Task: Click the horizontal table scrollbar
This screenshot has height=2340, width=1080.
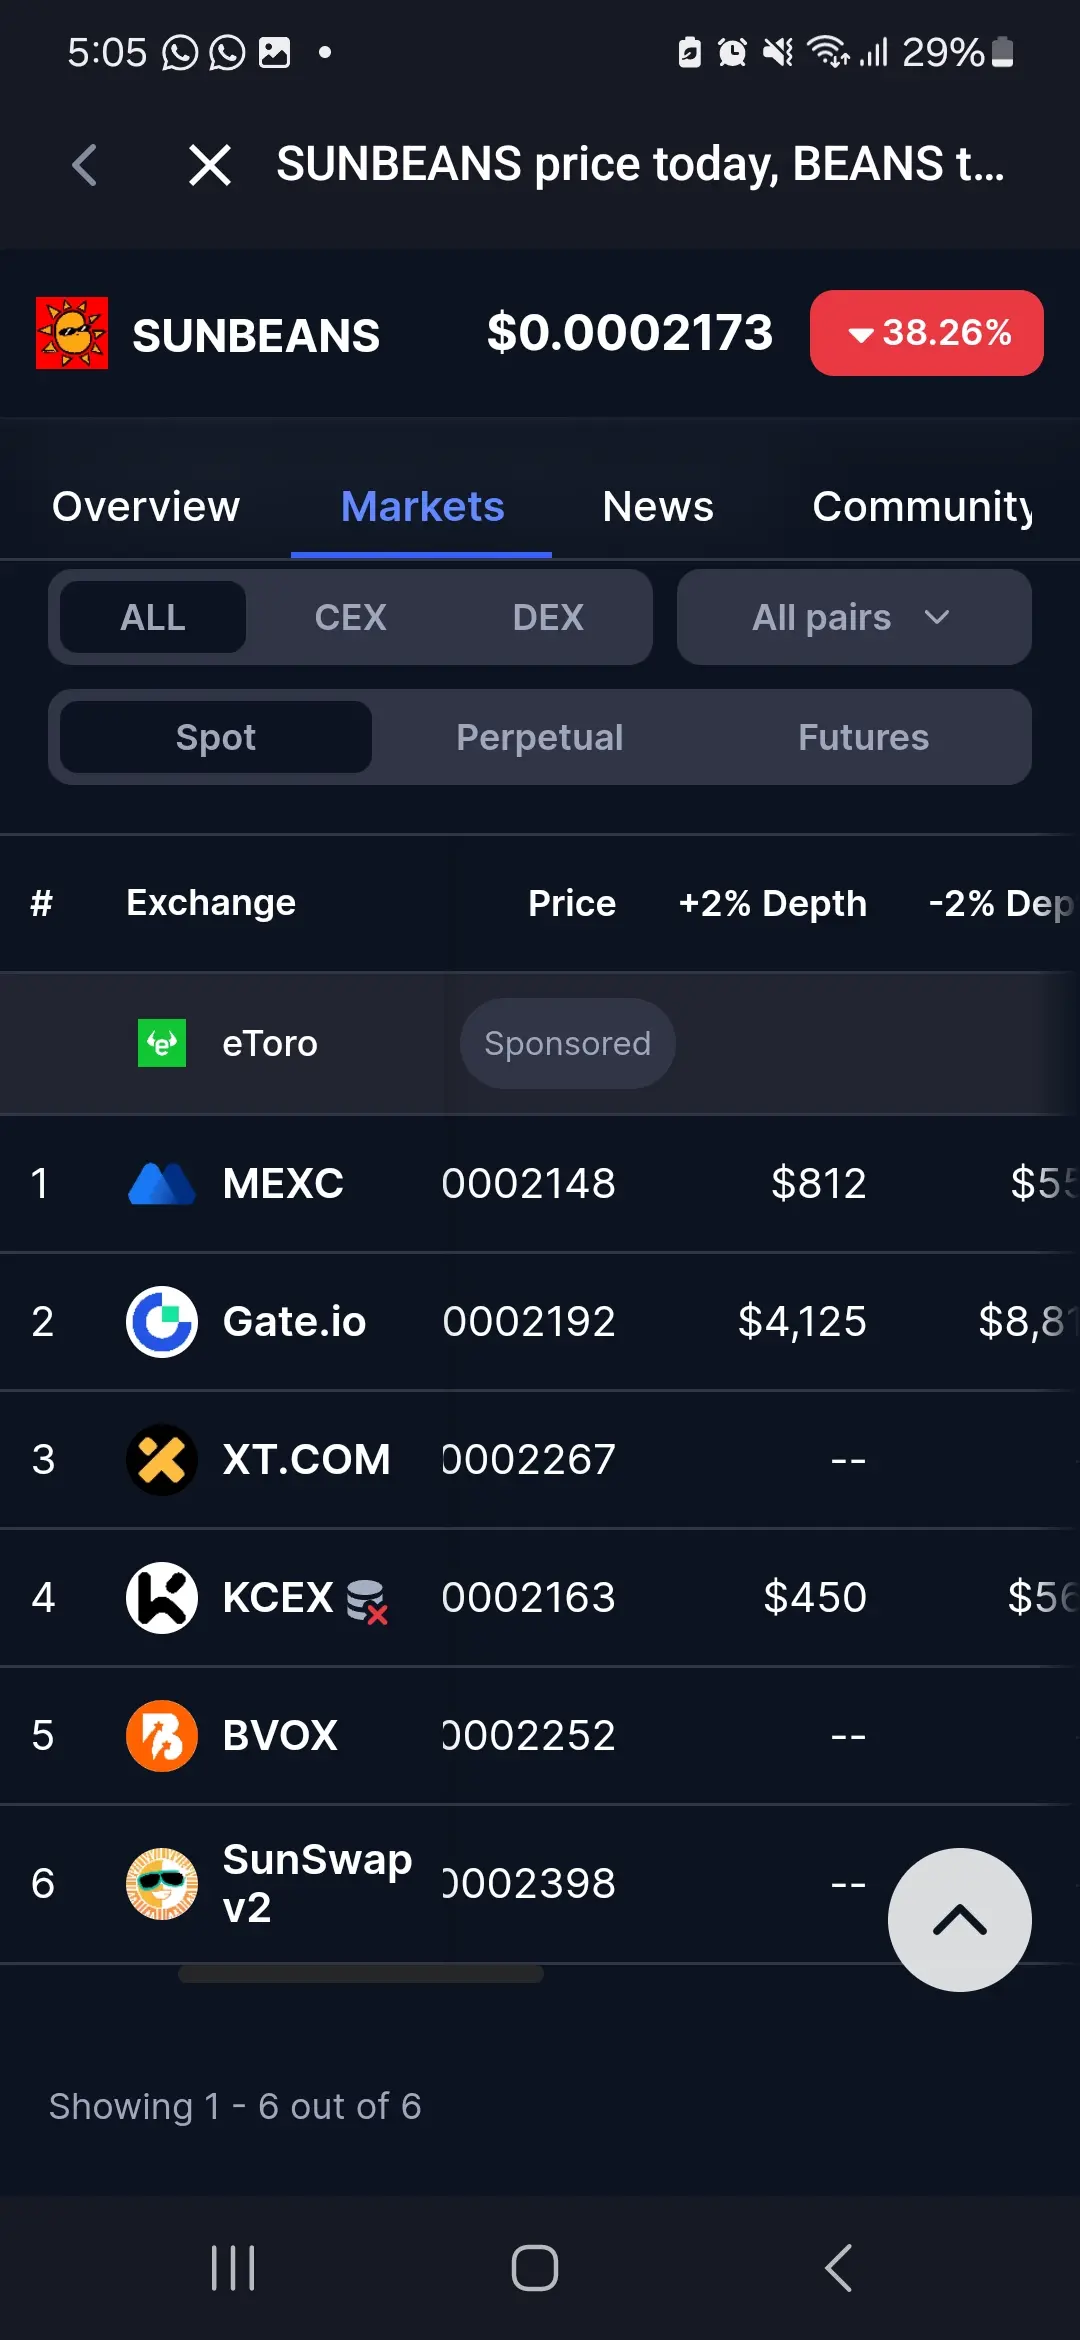Action: (x=360, y=1974)
